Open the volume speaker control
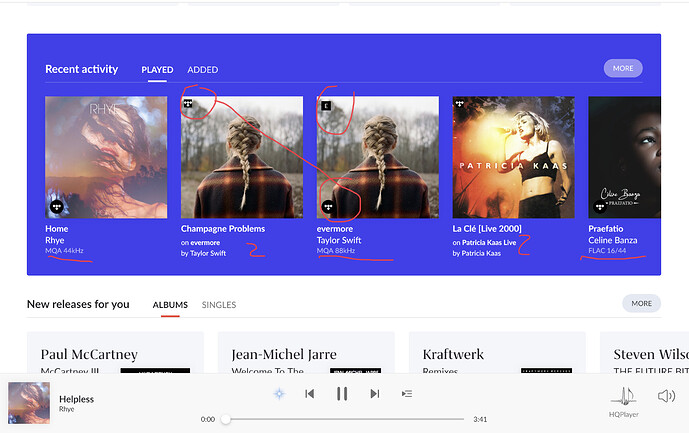Image resolution: width=689 pixels, height=433 pixels. click(x=666, y=396)
